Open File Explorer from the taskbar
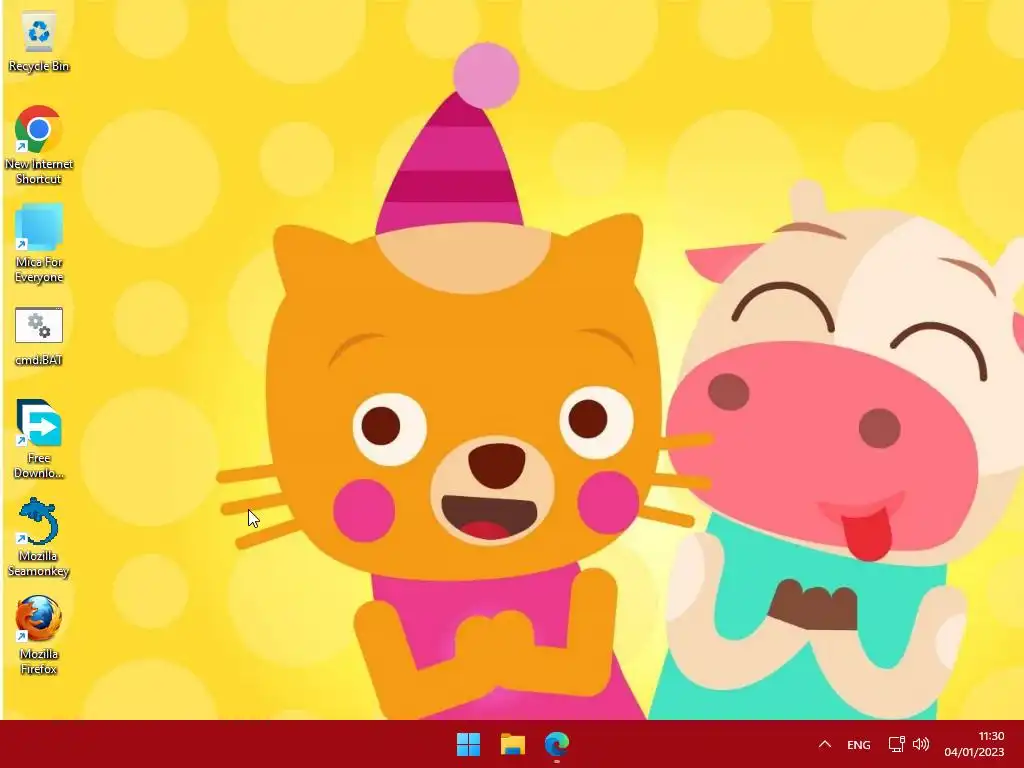The width and height of the screenshot is (1024, 768). click(513, 744)
